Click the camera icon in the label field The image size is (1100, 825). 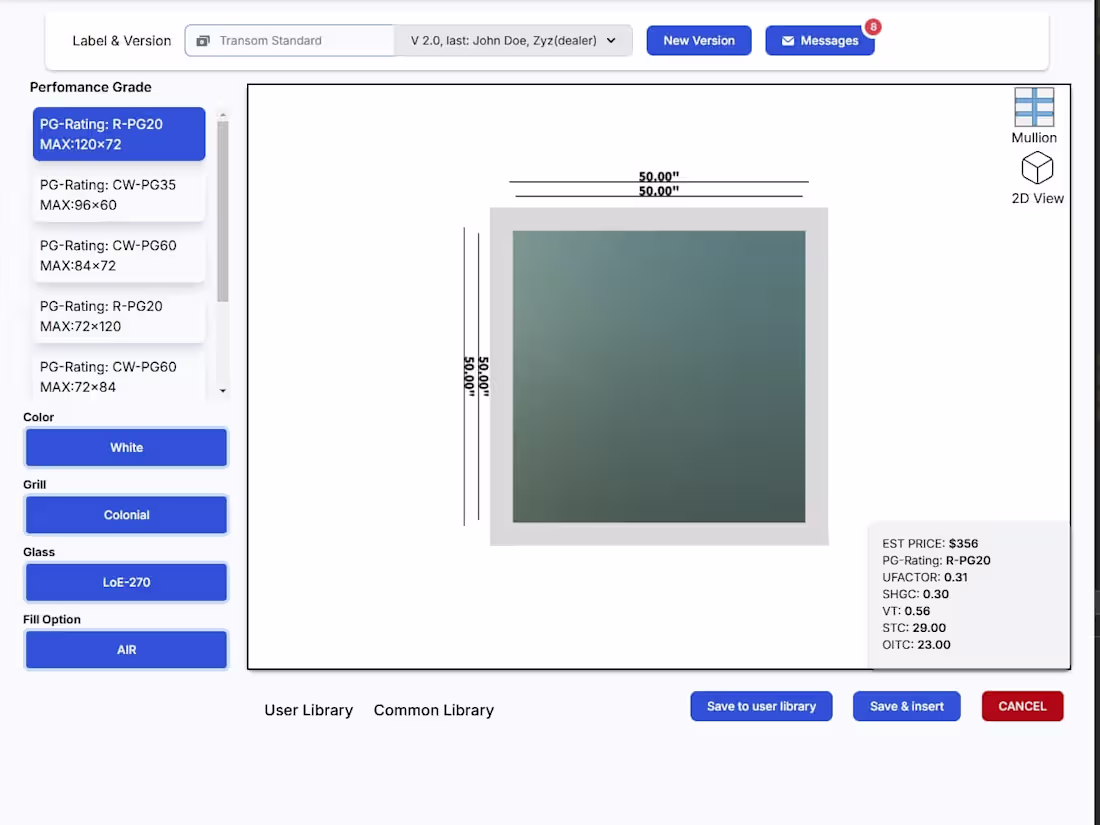tap(203, 40)
